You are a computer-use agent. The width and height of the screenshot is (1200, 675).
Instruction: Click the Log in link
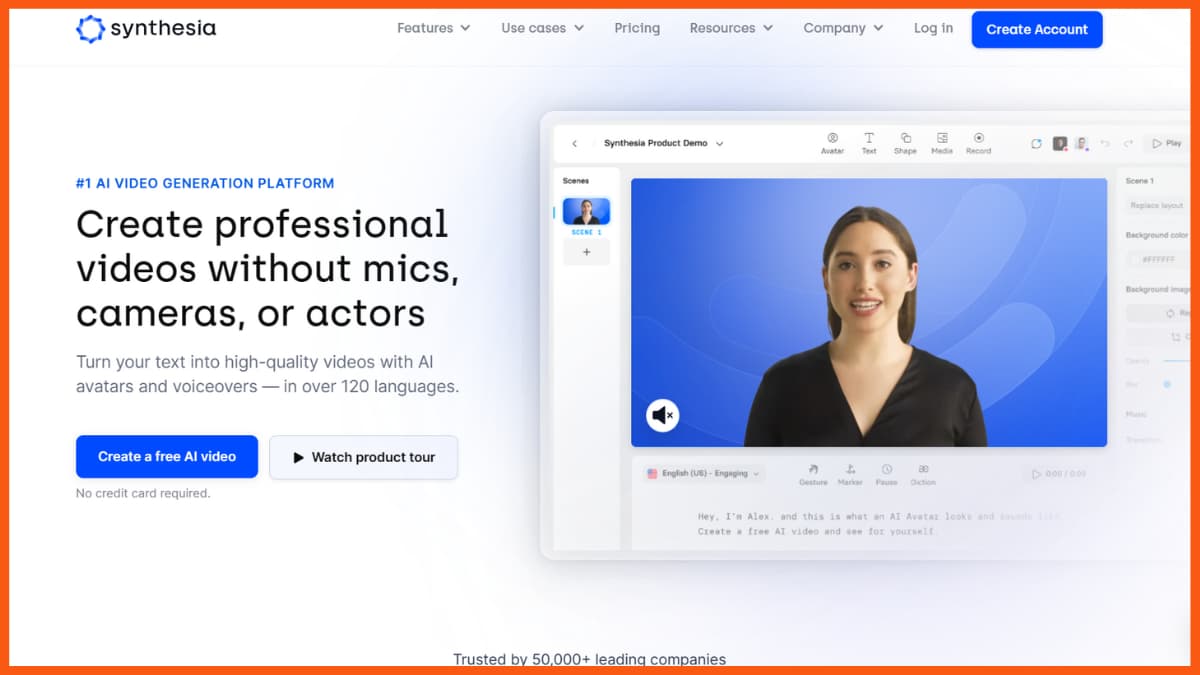coord(933,28)
